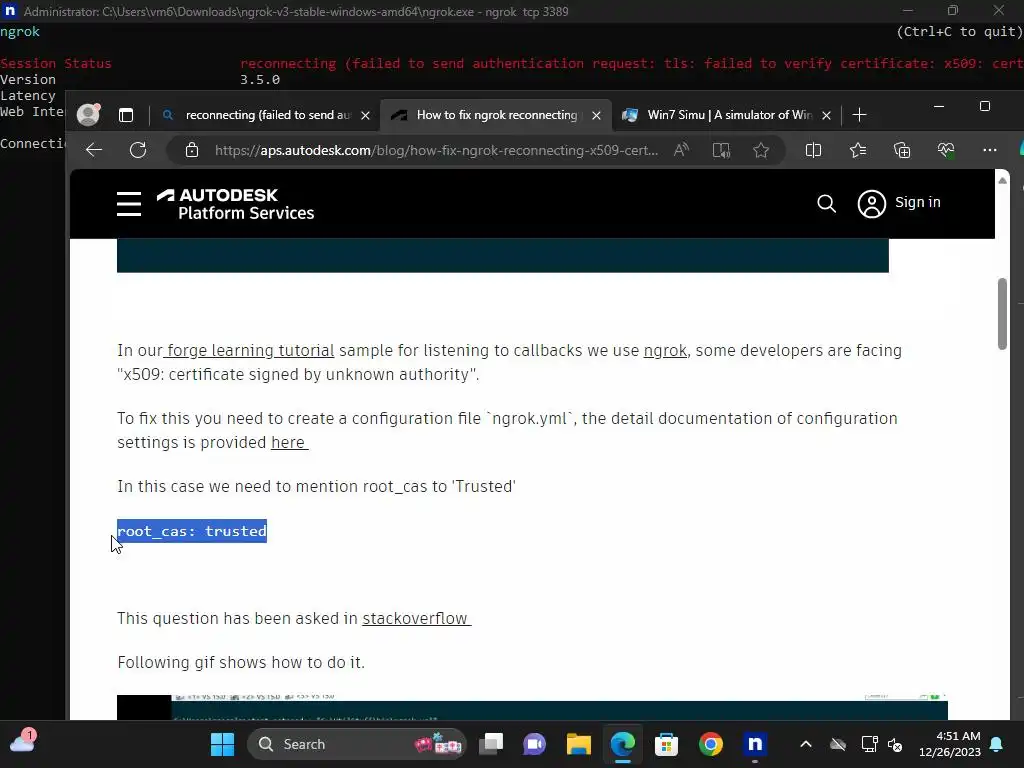View site information lock icon
The width and height of the screenshot is (1024, 768).
point(192,150)
